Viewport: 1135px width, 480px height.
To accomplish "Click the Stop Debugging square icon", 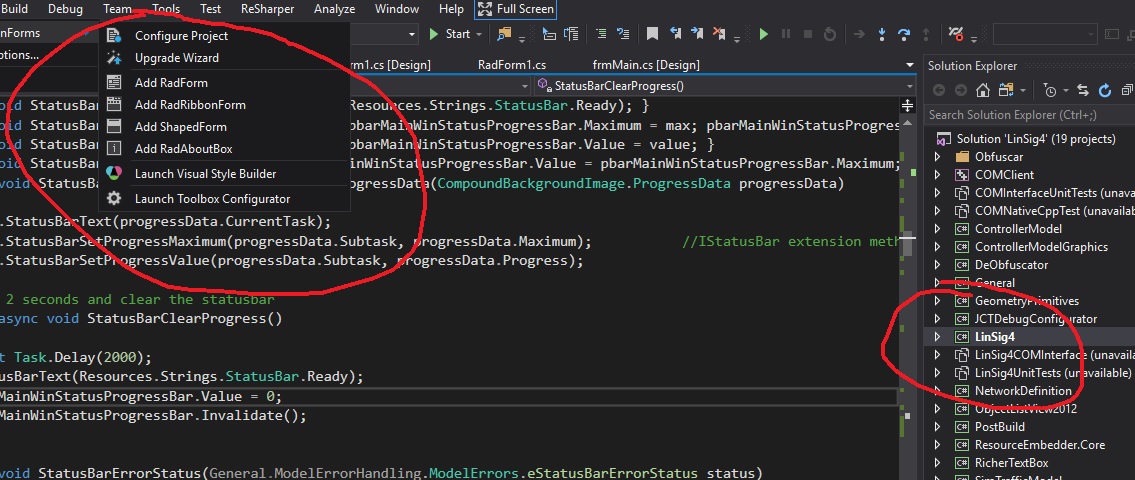I will [x=808, y=34].
